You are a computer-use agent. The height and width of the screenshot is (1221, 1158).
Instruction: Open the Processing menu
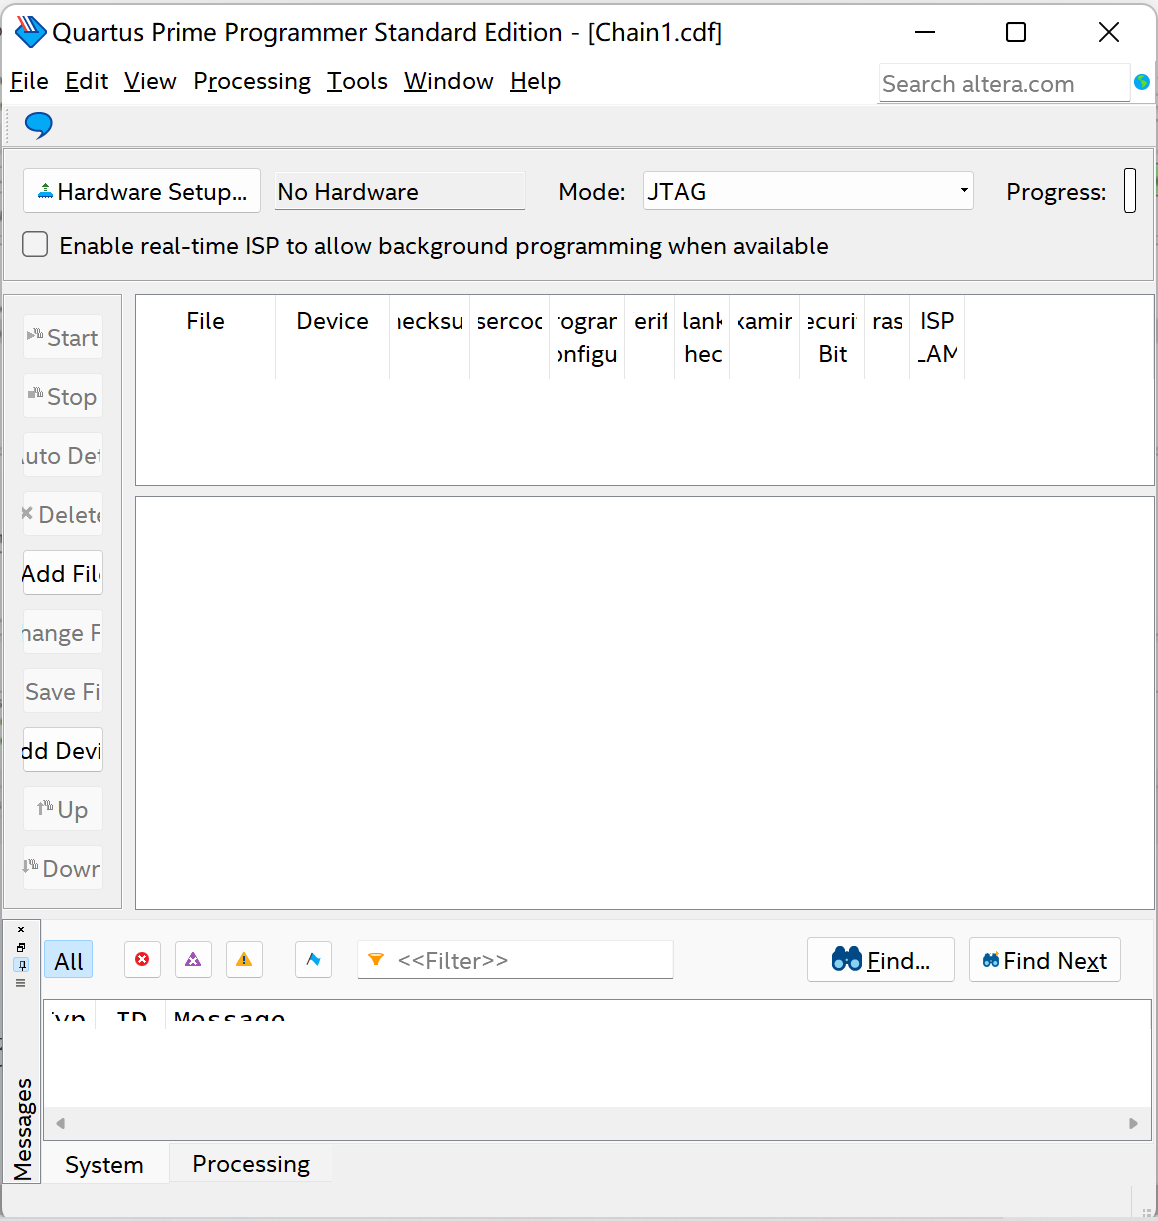(252, 81)
